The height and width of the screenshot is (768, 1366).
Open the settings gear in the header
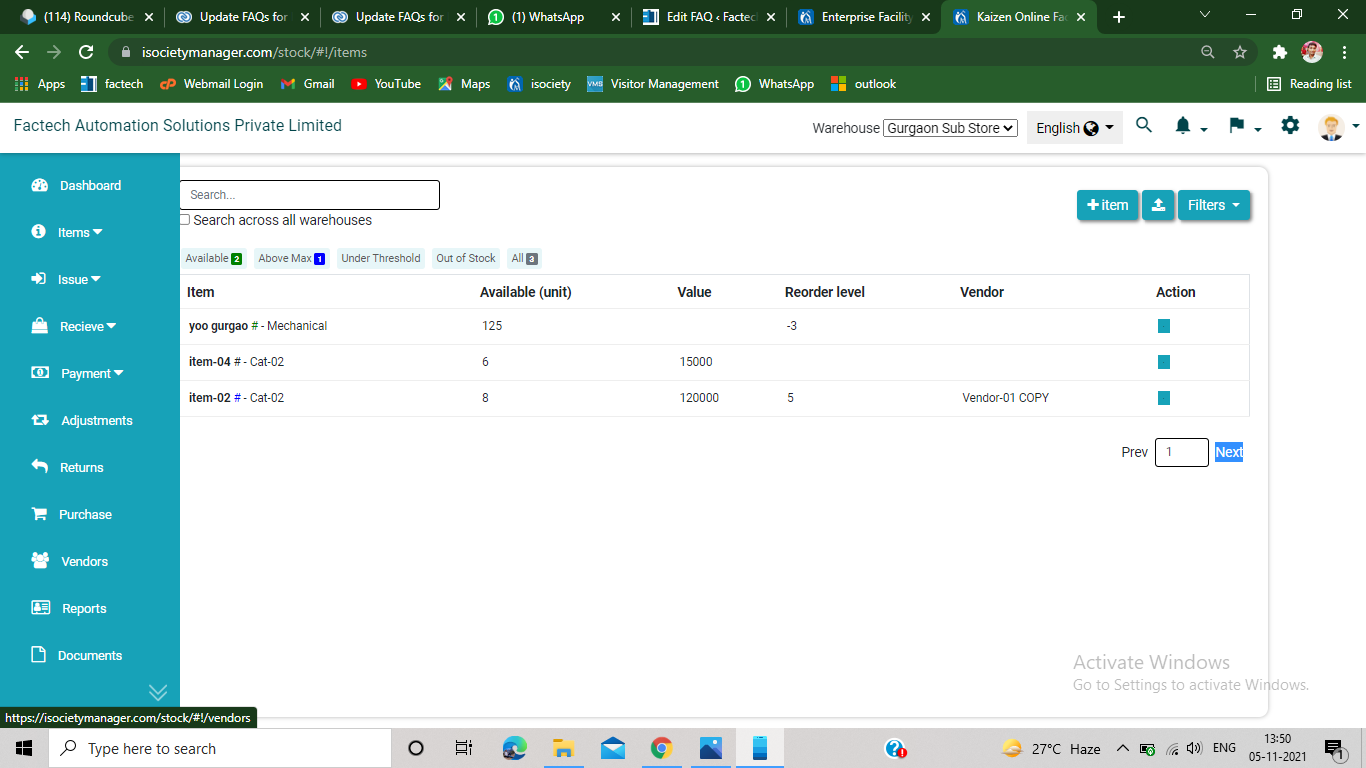pos(1290,125)
